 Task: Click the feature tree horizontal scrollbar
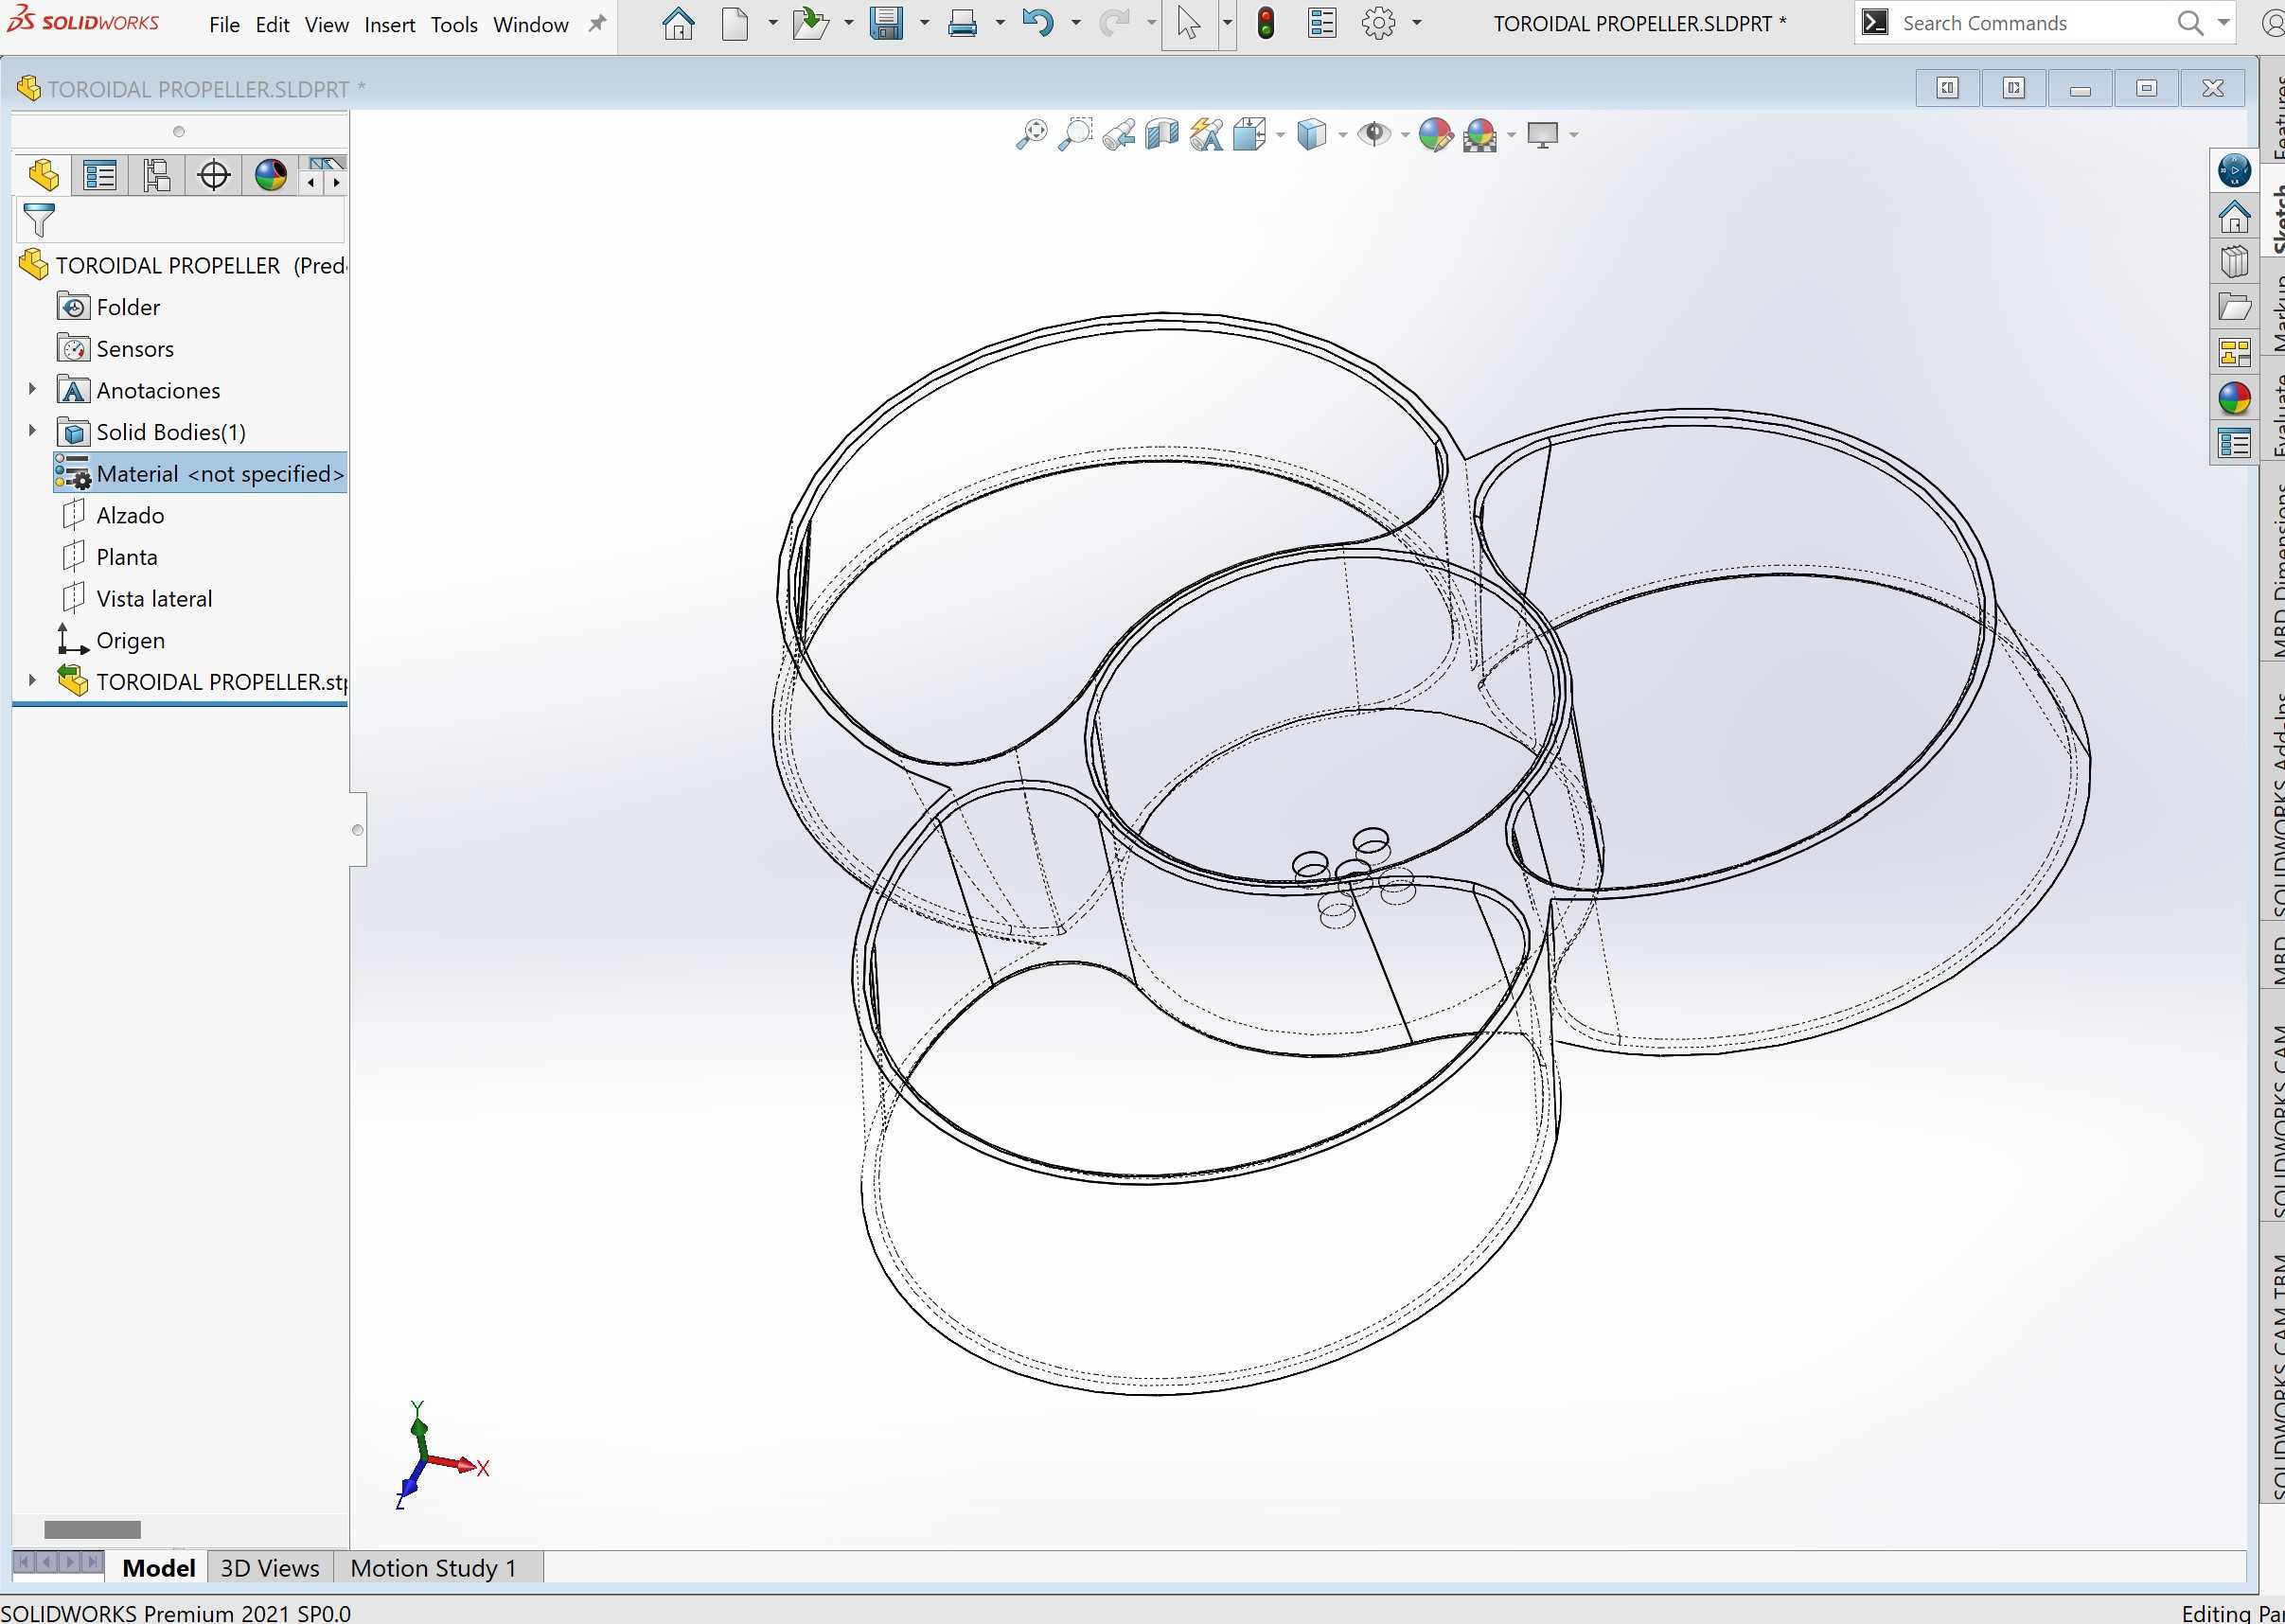pyautogui.click(x=92, y=1530)
